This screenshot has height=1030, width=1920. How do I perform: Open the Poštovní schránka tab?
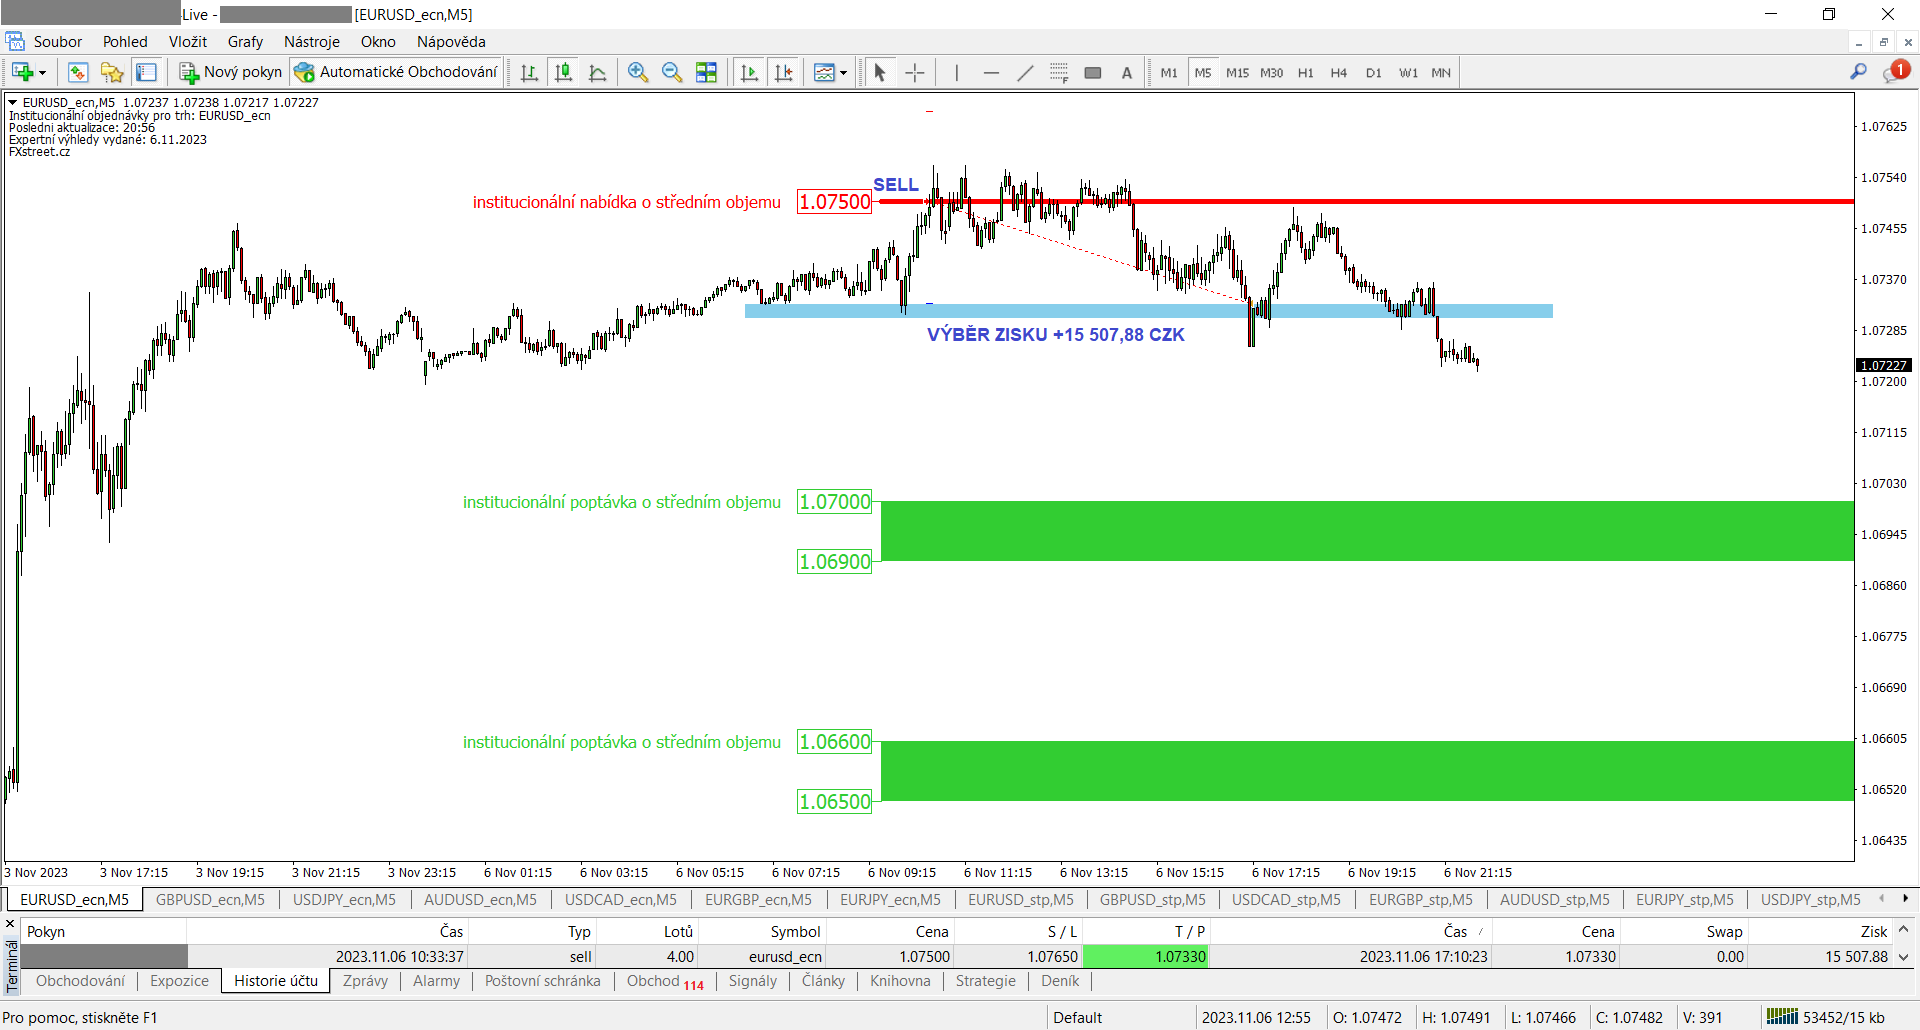(x=543, y=981)
